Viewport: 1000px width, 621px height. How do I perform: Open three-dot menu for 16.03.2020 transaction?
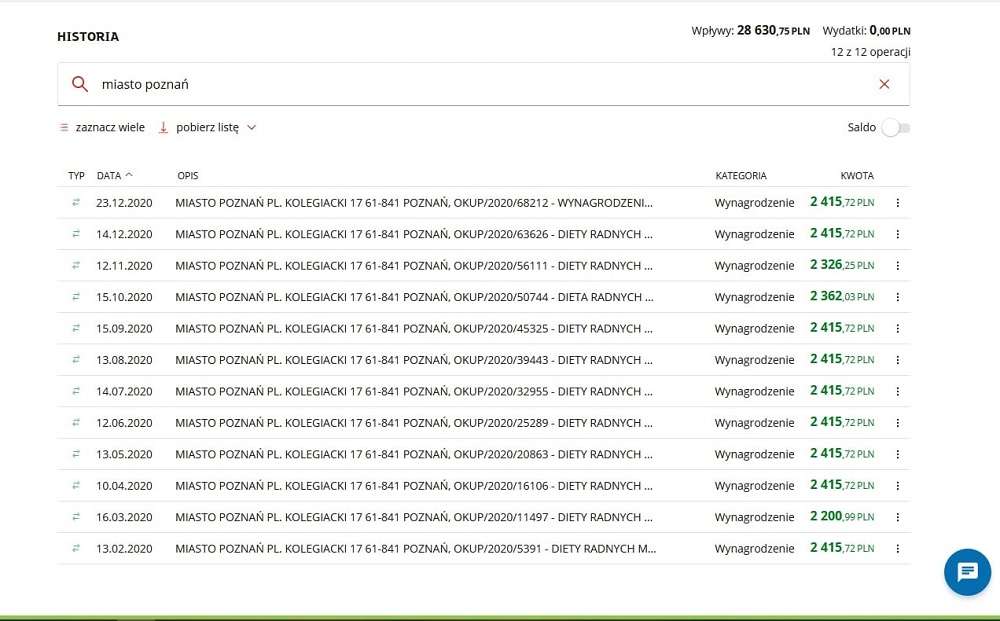click(x=897, y=518)
